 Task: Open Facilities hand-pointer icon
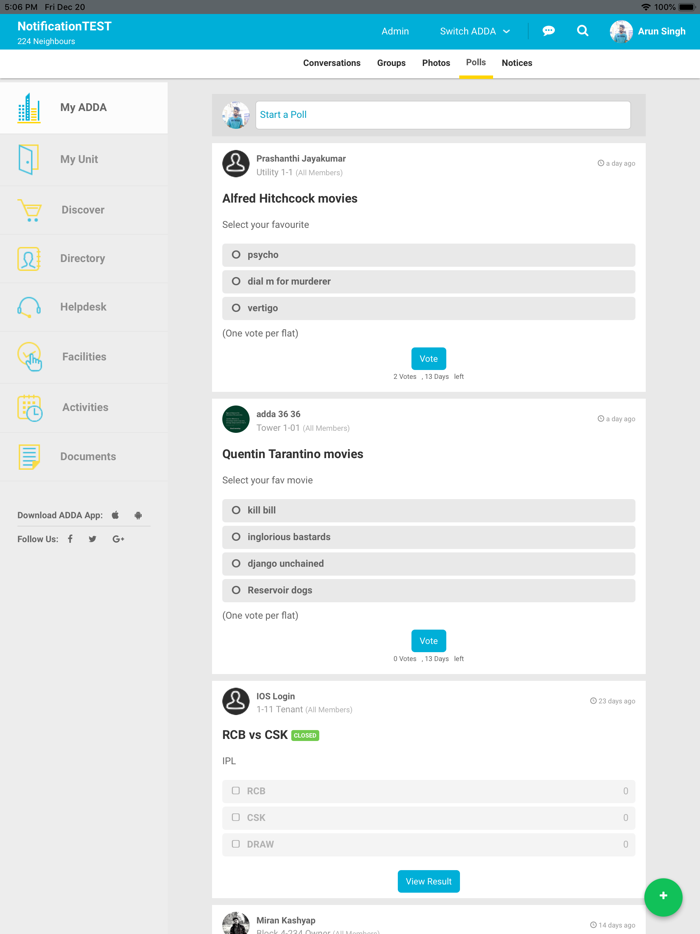30,356
